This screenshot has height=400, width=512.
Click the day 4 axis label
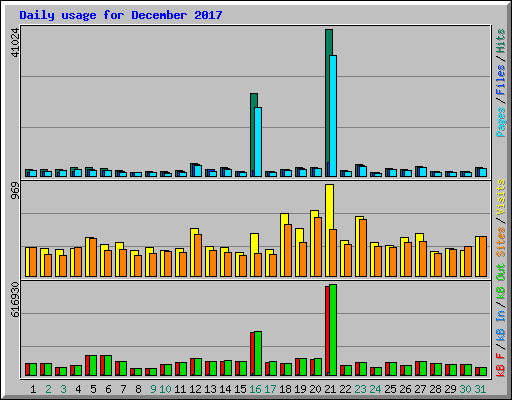(78, 389)
